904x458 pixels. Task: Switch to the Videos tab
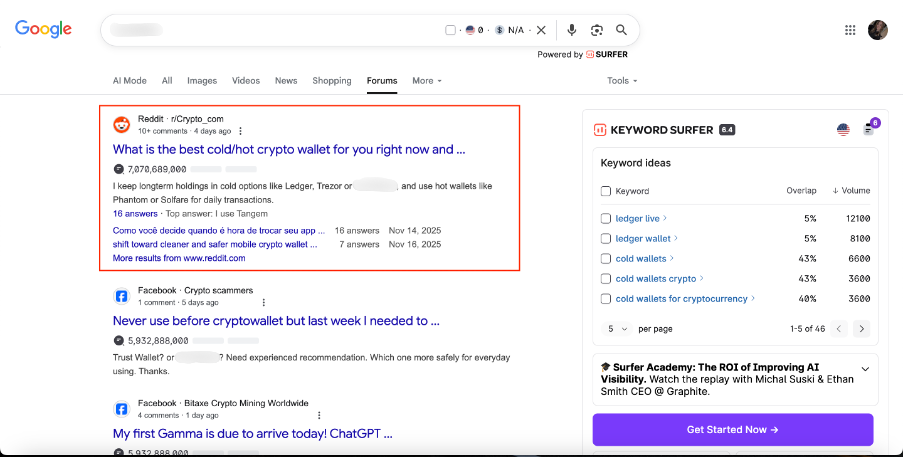point(246,81)
